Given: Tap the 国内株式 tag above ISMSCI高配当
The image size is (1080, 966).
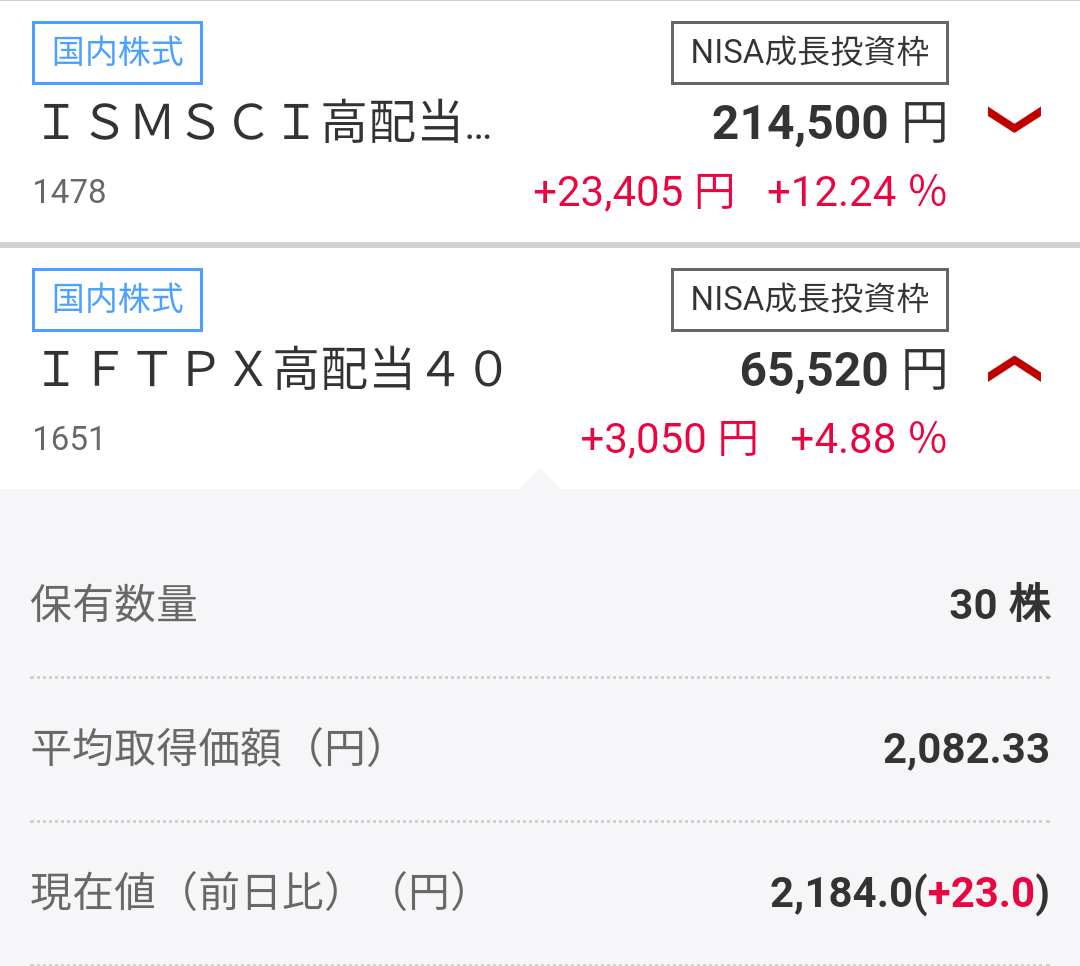Looking at the screenshot, I should point(118,52).
